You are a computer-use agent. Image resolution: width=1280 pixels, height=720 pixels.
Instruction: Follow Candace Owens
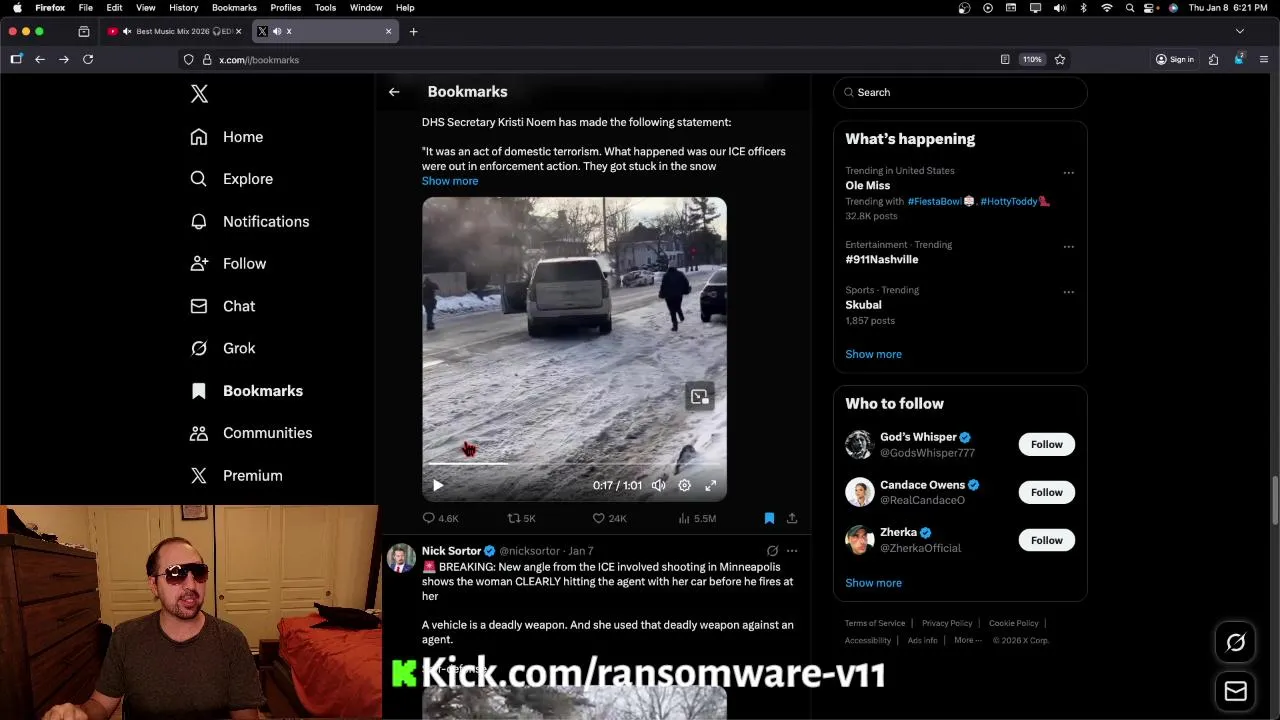point(1046,492)
